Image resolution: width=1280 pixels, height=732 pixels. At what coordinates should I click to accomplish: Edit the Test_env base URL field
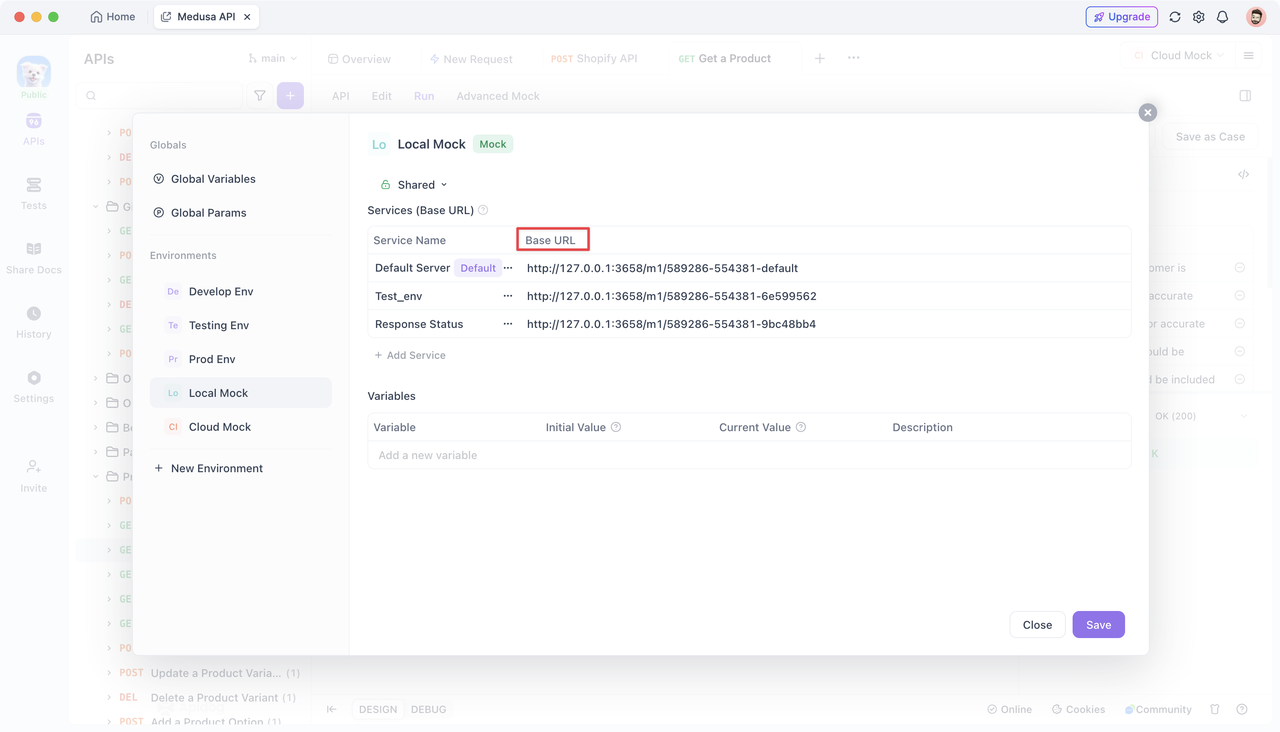tap(824, 296)
